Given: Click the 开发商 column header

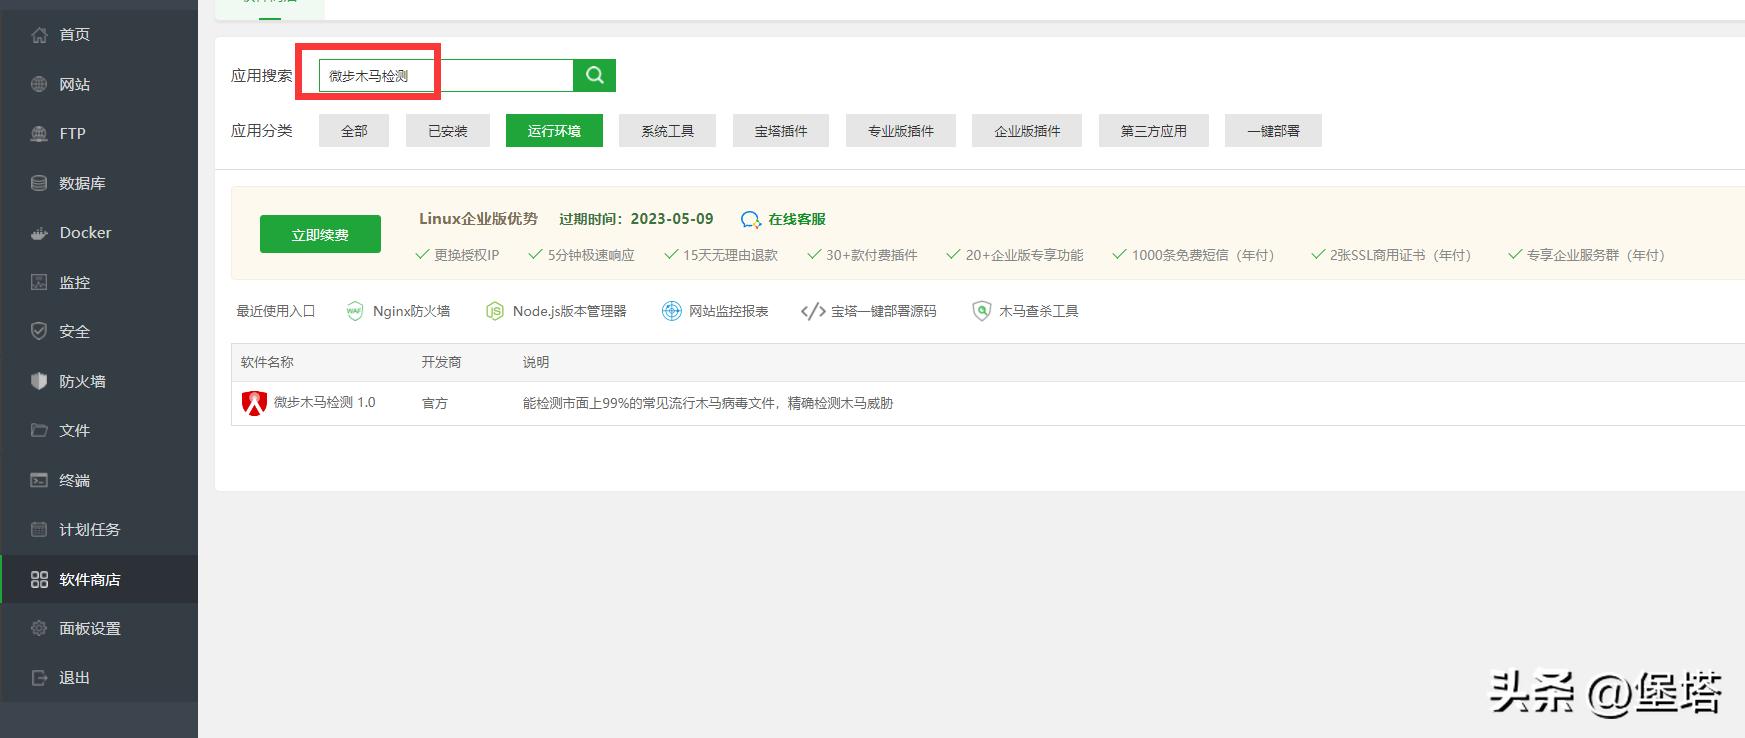Looking at the screenshot, I should click(x=441, y=362).
